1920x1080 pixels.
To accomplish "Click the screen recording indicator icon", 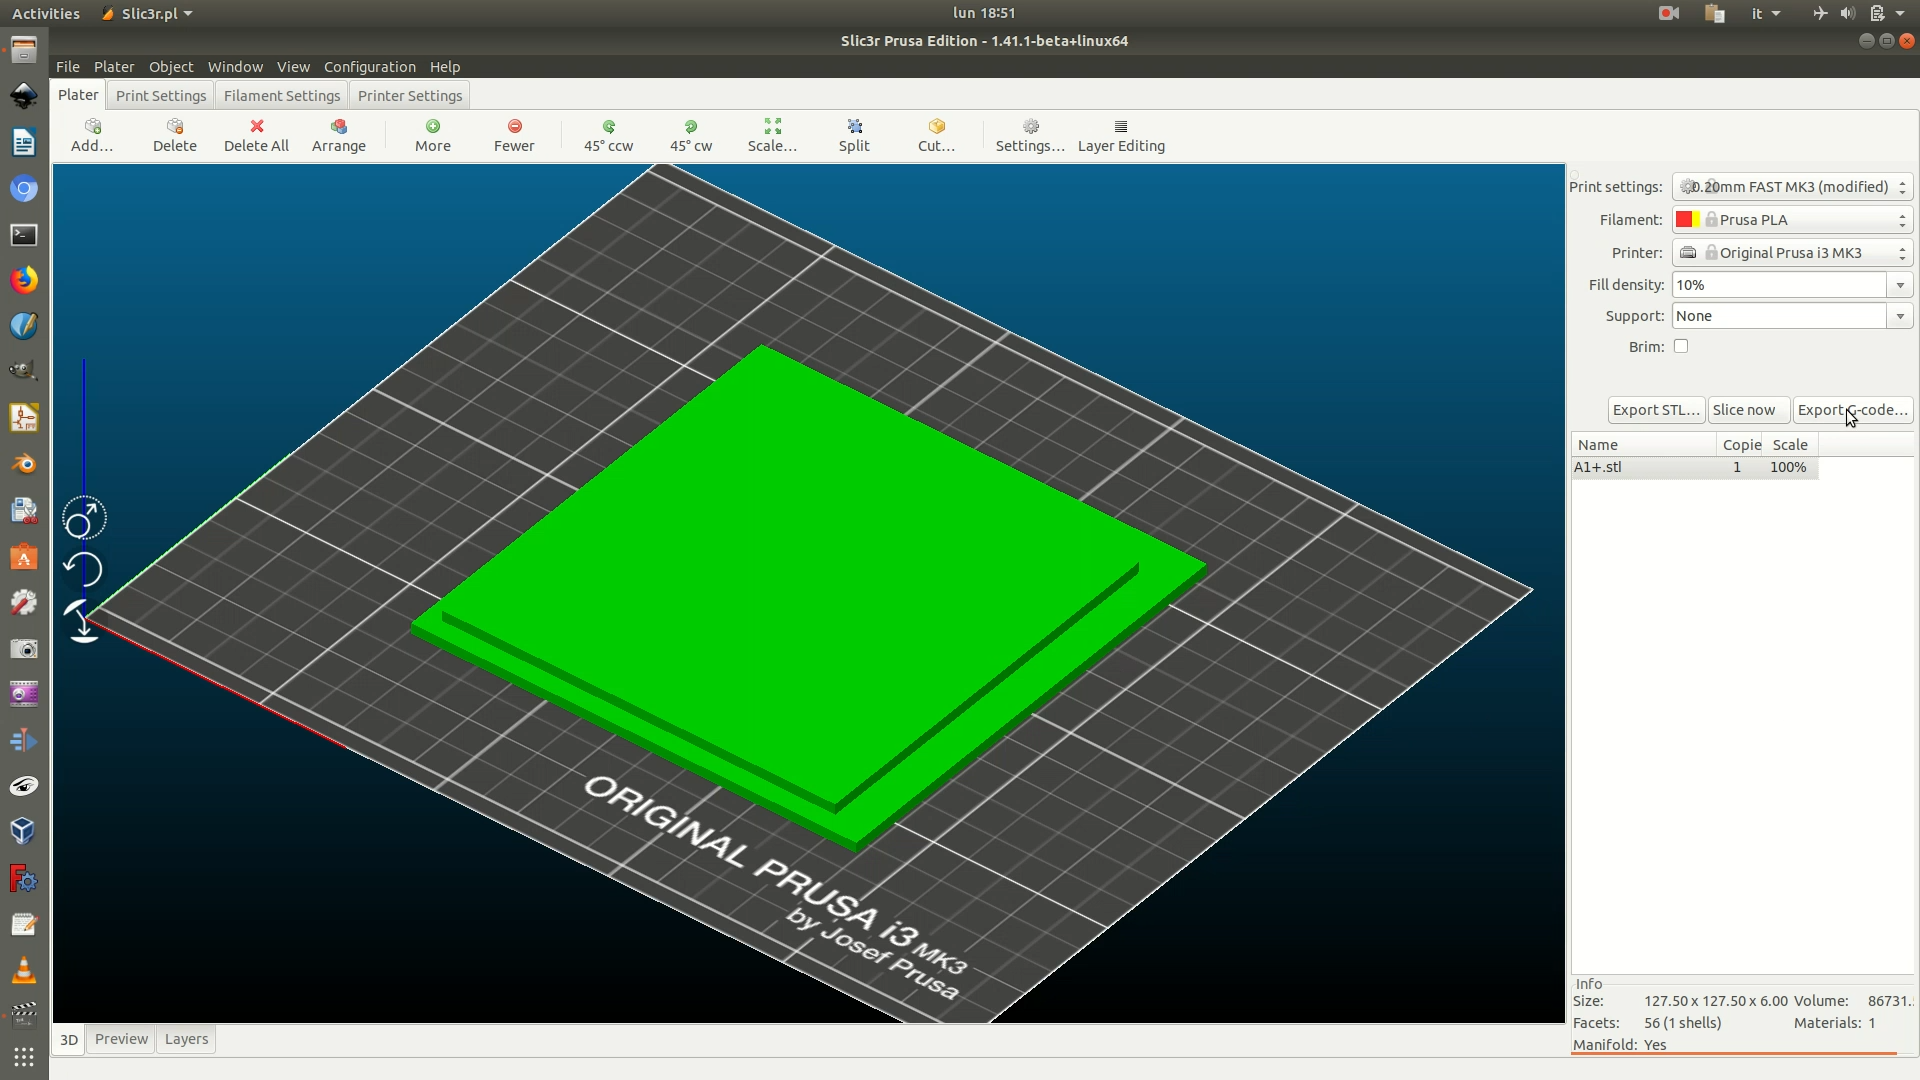I will 1668,13.
